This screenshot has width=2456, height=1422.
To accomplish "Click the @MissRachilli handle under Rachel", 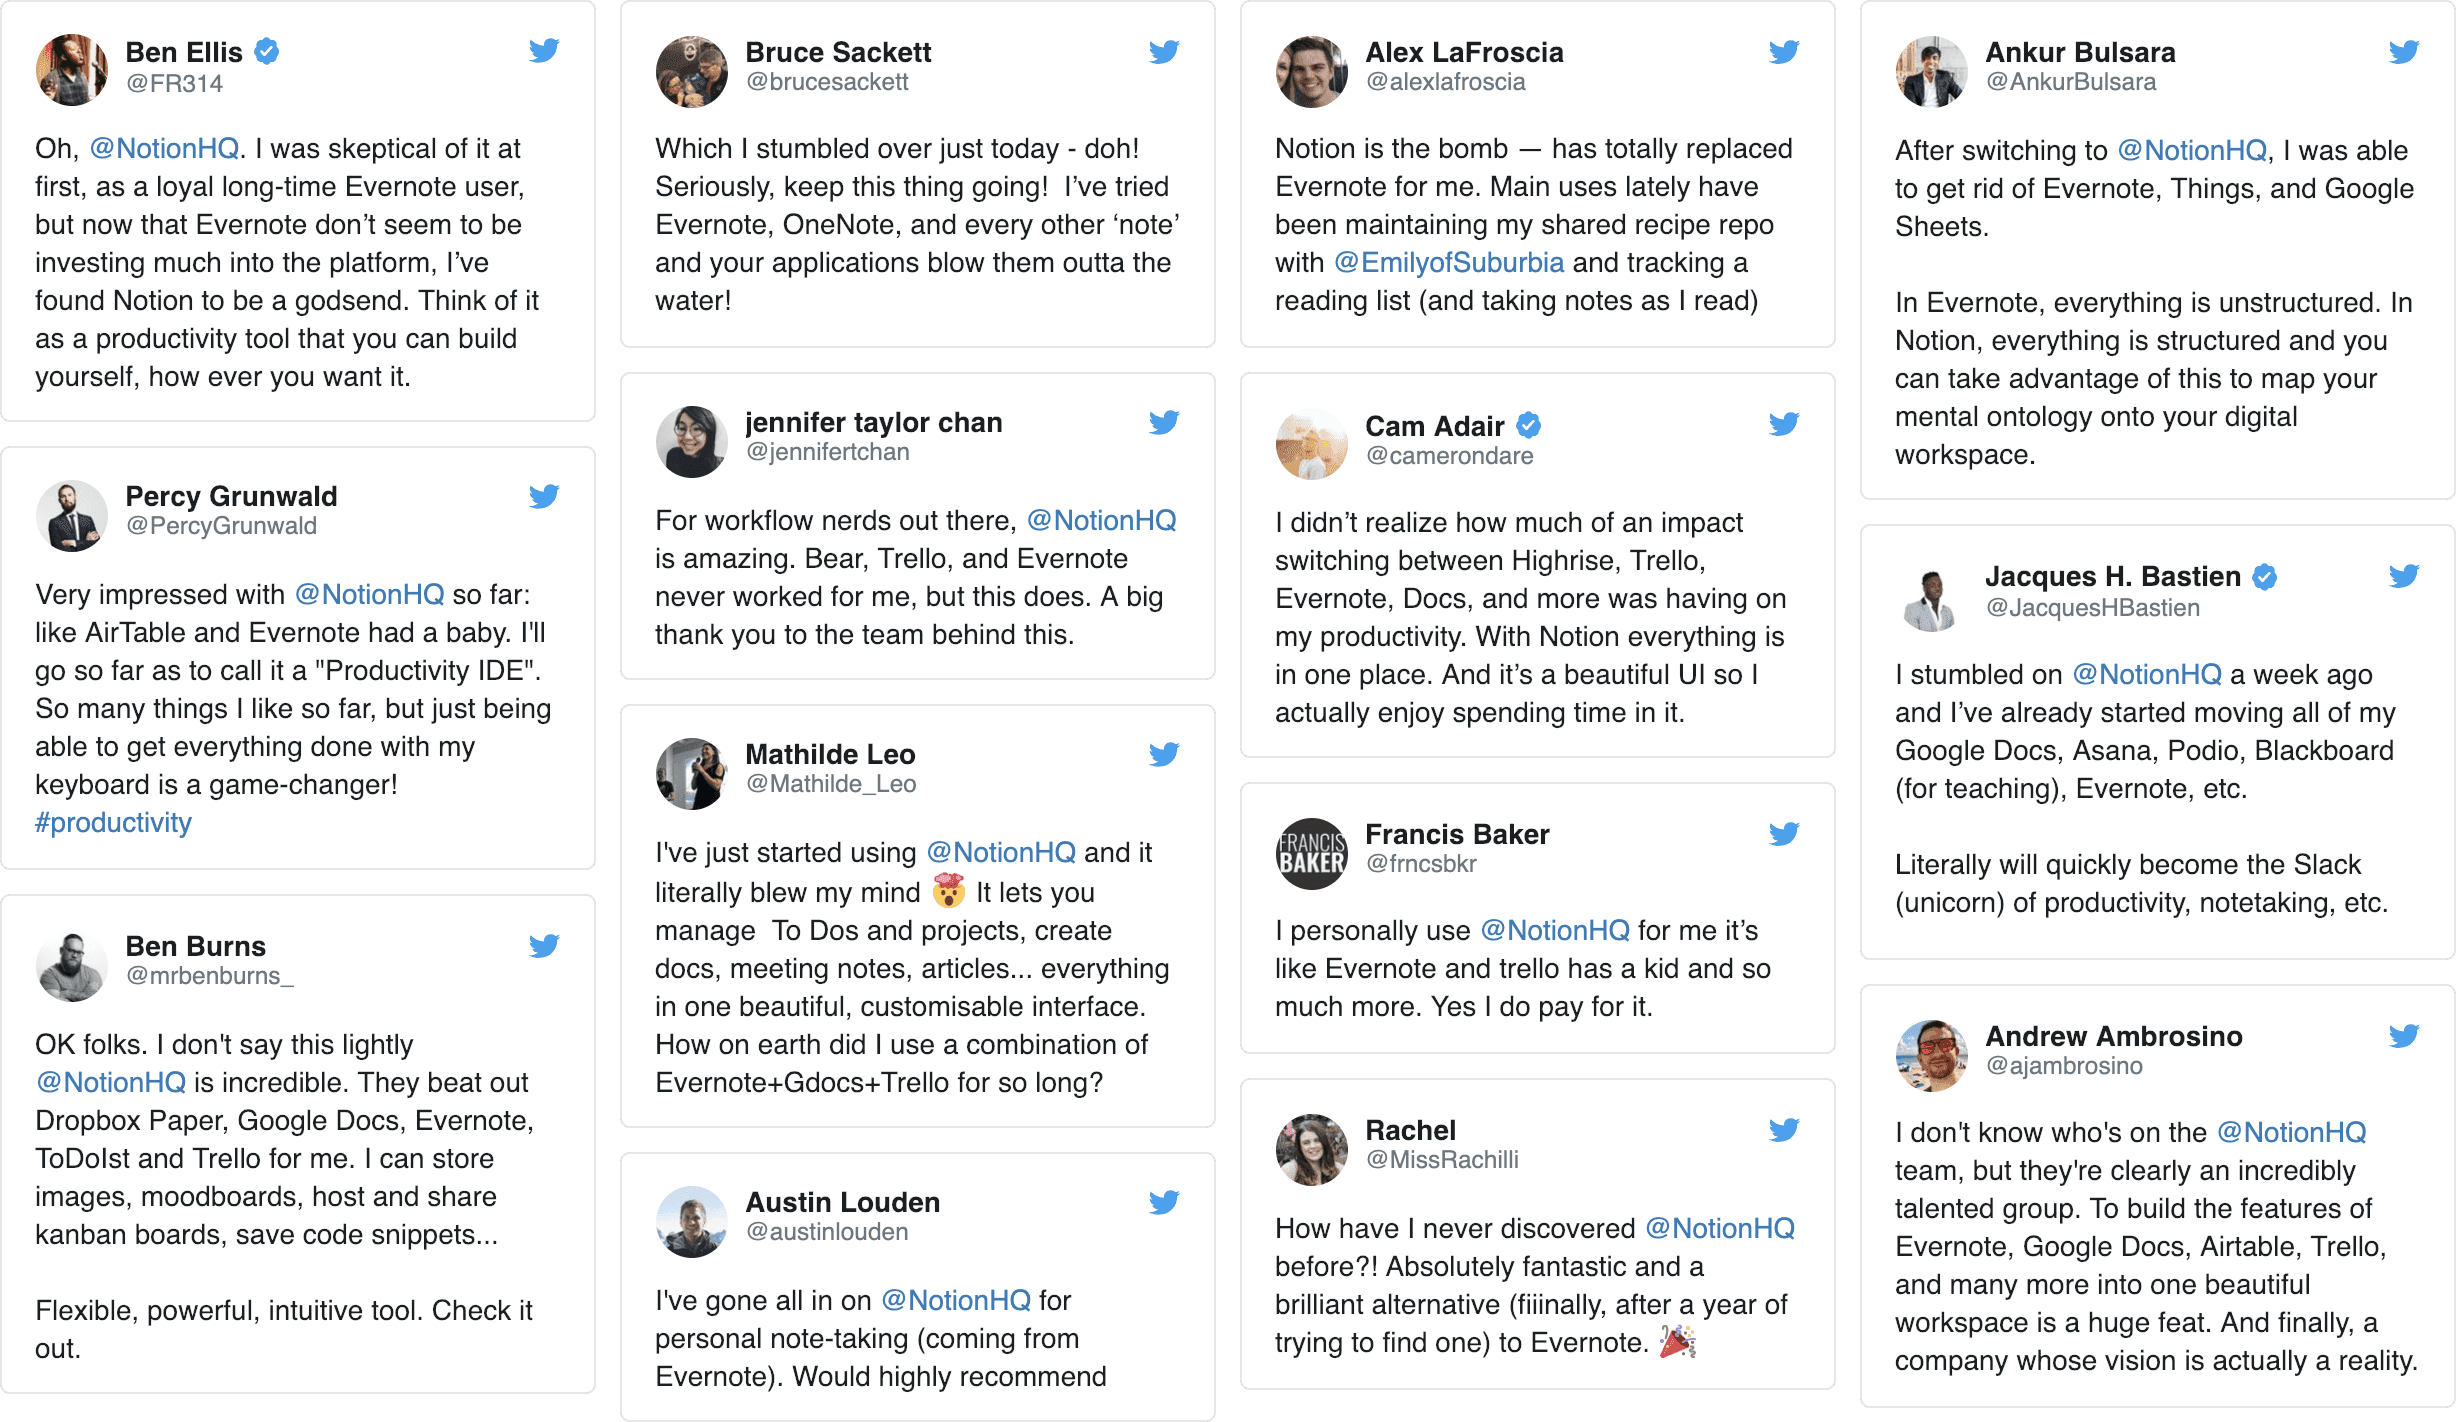I will click(1444, 1161).
